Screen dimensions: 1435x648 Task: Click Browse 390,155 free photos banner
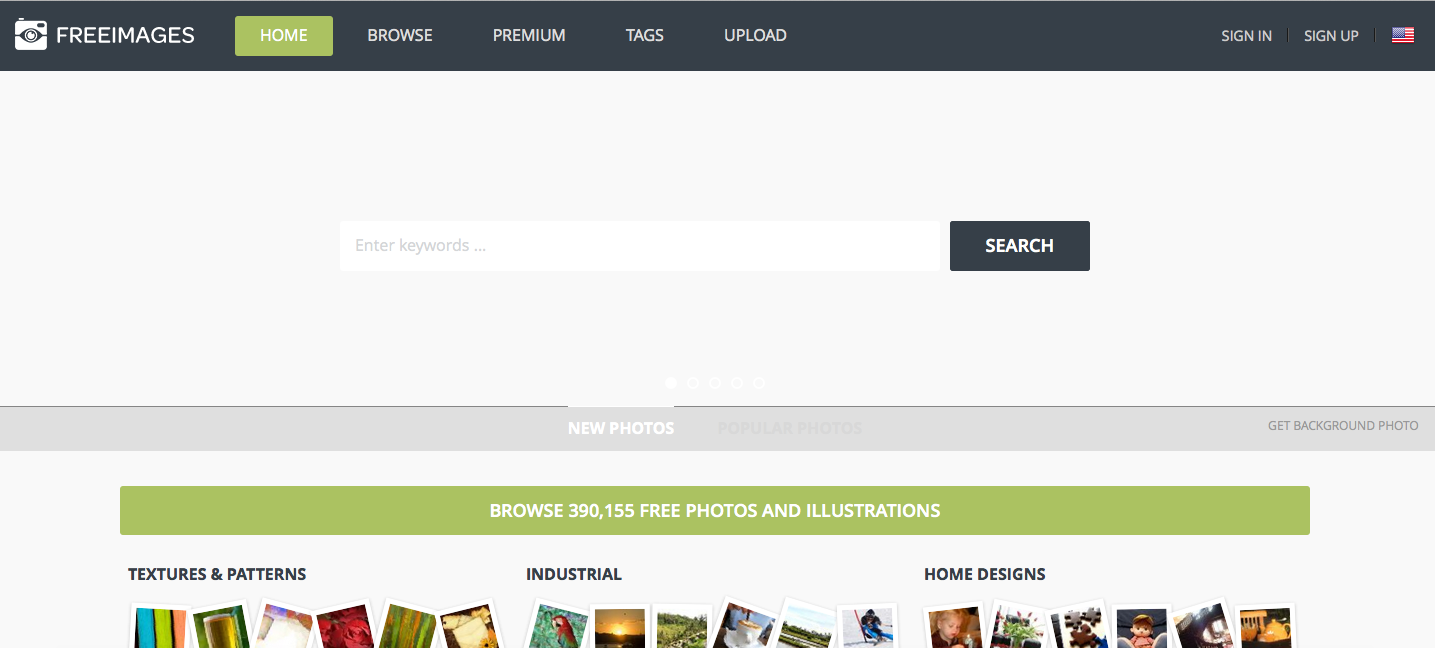714,510
